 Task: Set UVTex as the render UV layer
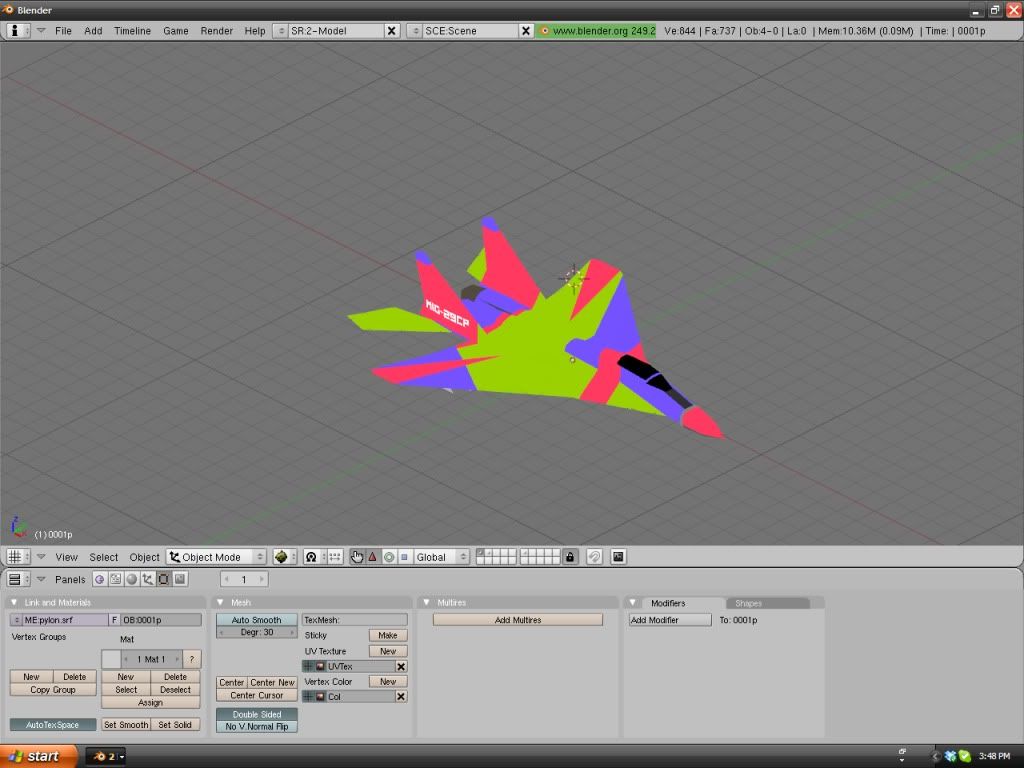(x=320, y=667)
